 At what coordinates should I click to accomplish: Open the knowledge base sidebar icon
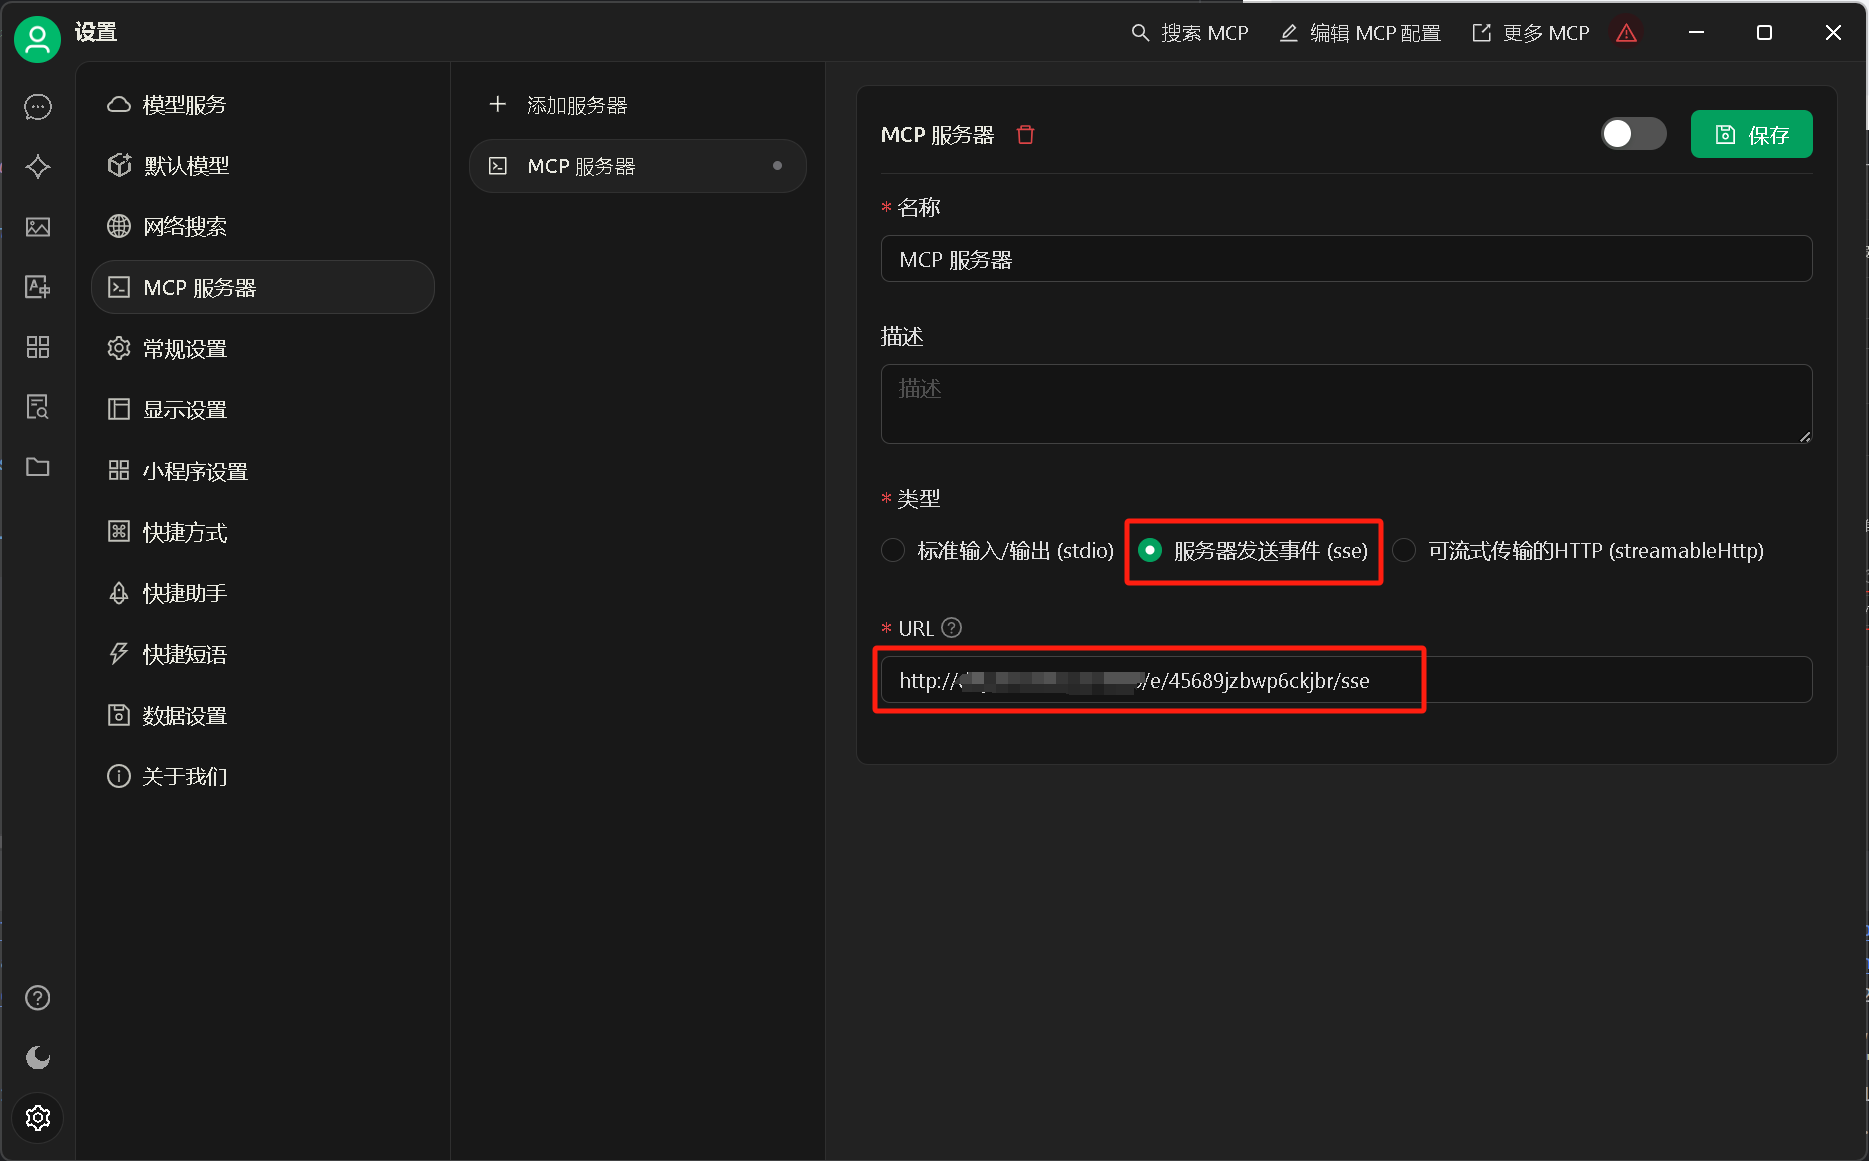38,407
